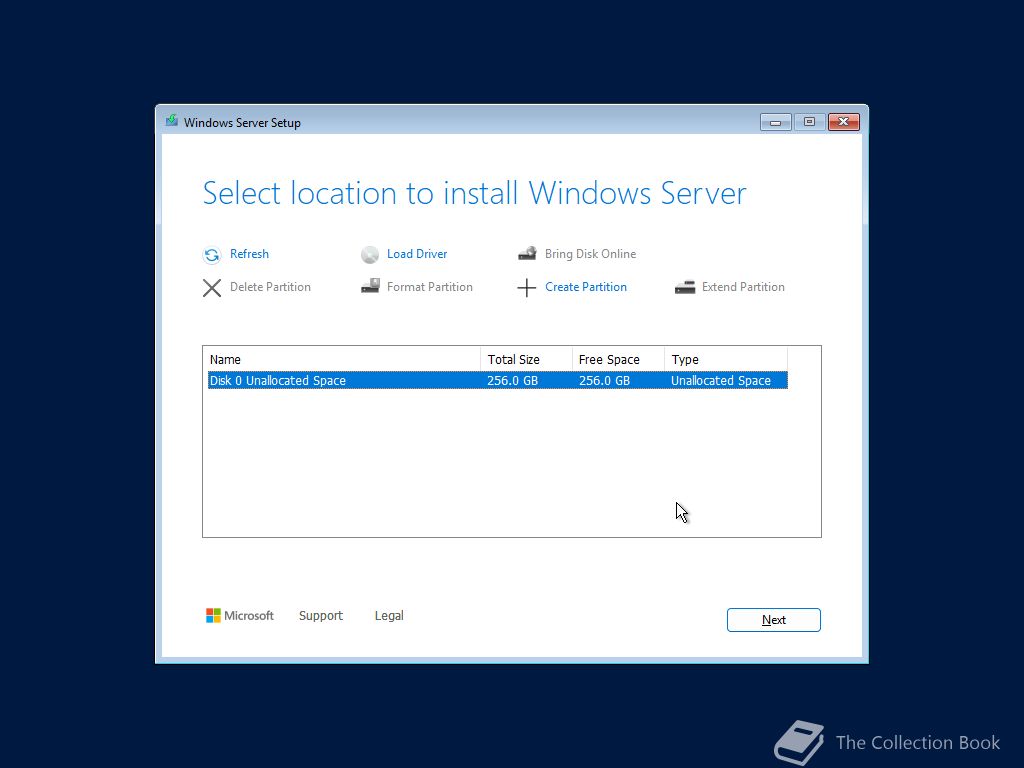Open Load Driver link text

point(417,254)
